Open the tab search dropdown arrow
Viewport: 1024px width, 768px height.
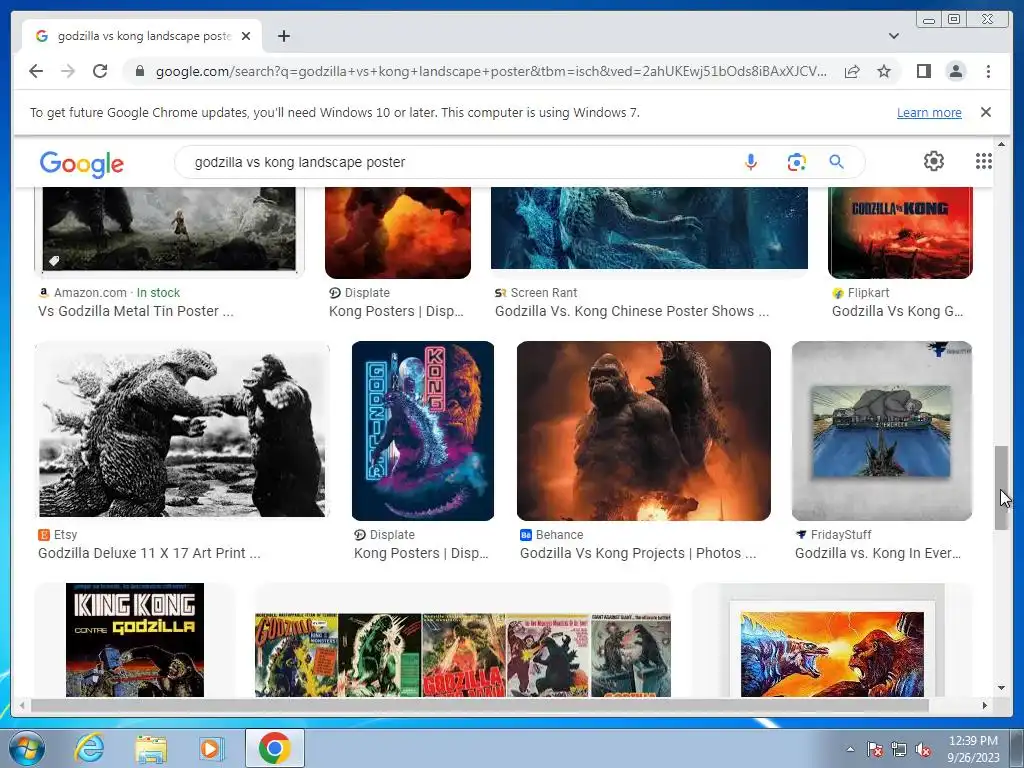pyautogui.click(x=893, y=36)
